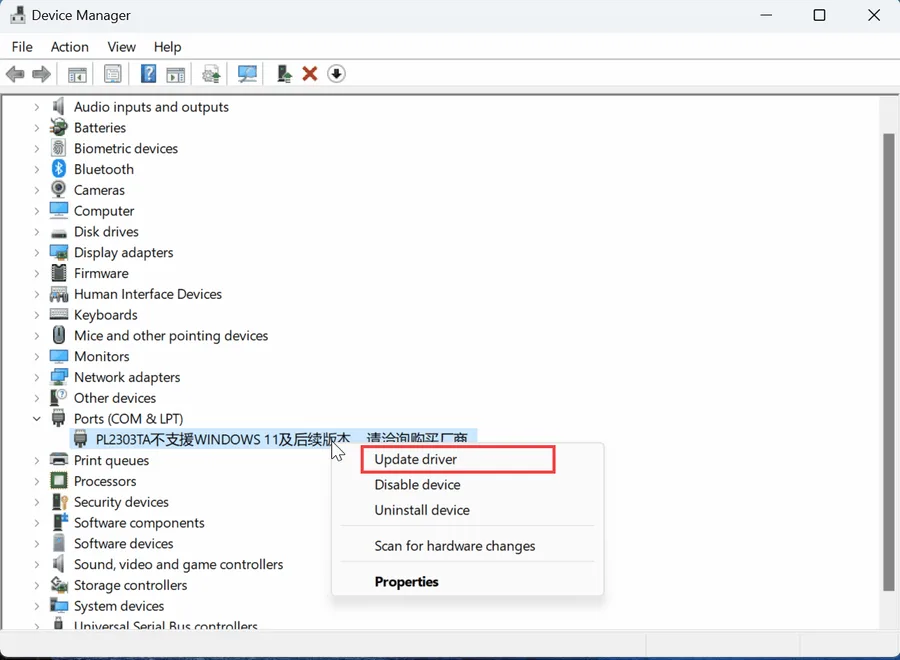
Task: Open the File menu
Action: pyautogui.click(x=22, y=47)
